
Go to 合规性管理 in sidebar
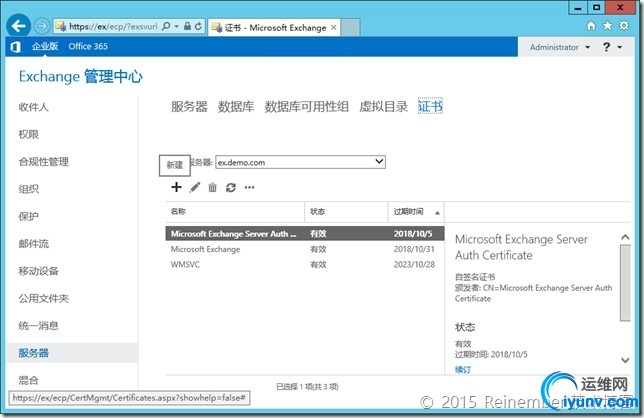[x=44, y=162]
